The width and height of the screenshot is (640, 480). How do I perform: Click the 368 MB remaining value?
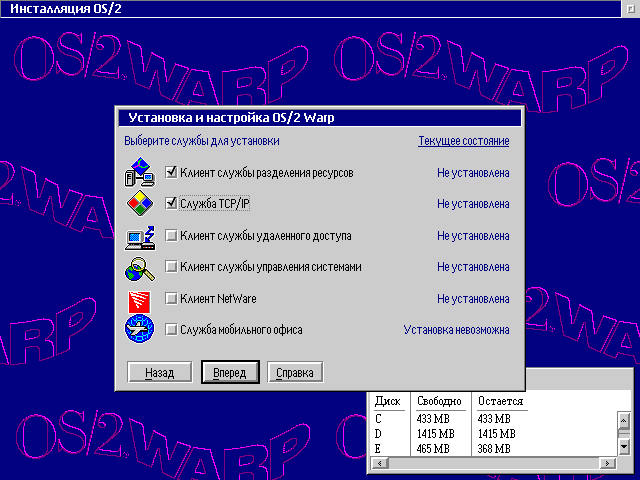tap(494, 449)
